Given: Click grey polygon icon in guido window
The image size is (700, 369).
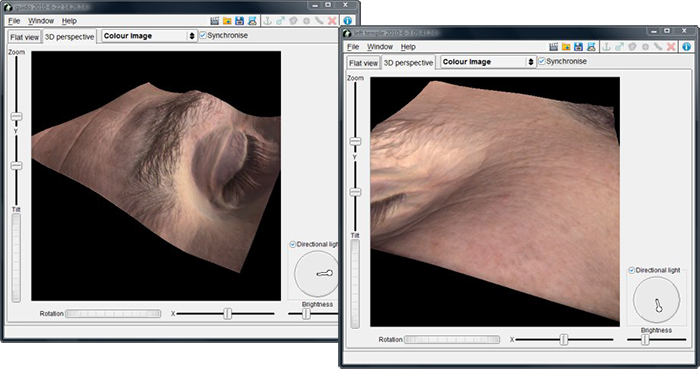Looking at the screenshot, I should [x=293, y=21].
